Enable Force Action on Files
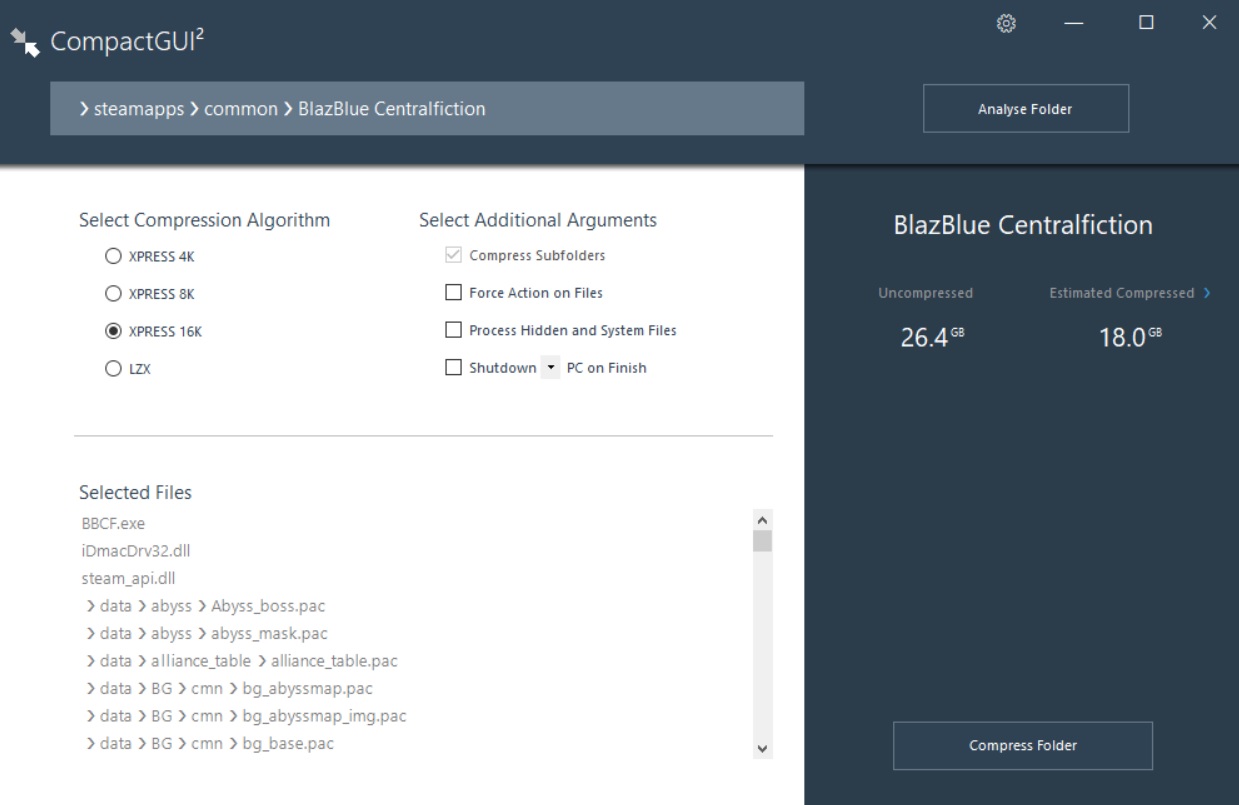The width and height of the screenshot is (1239, 805). tap(453, 293)
